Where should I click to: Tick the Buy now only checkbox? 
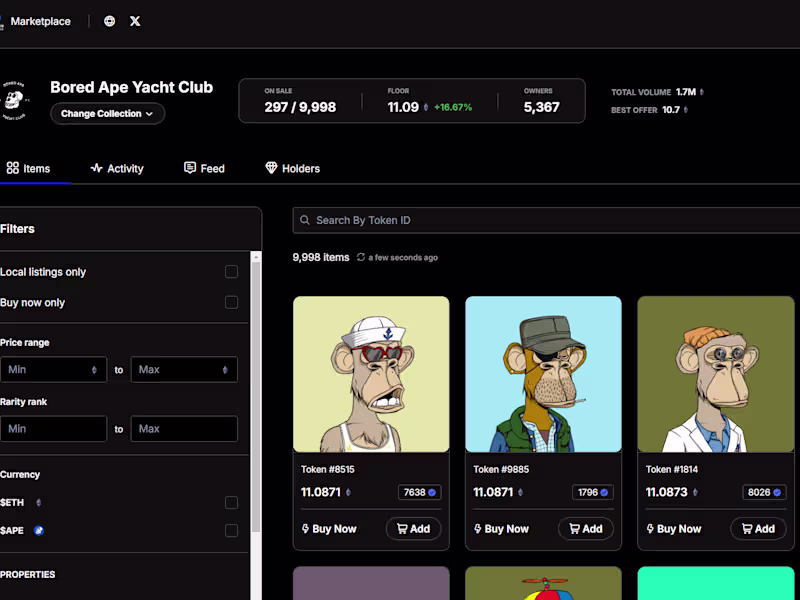pos(231,303)
